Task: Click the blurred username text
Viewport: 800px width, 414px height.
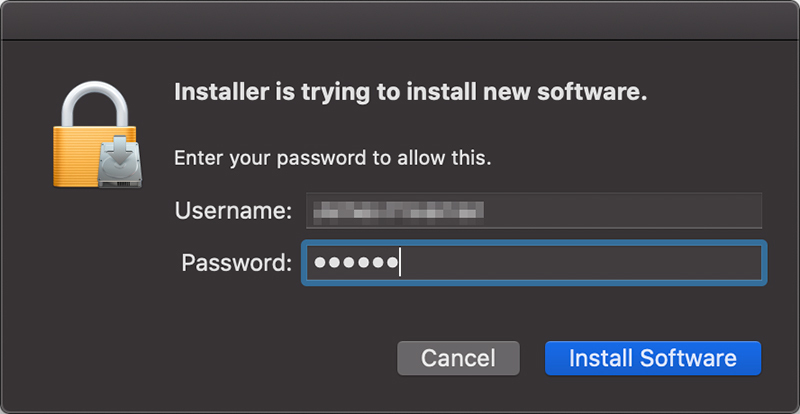Action: click(x=399, y=211)
